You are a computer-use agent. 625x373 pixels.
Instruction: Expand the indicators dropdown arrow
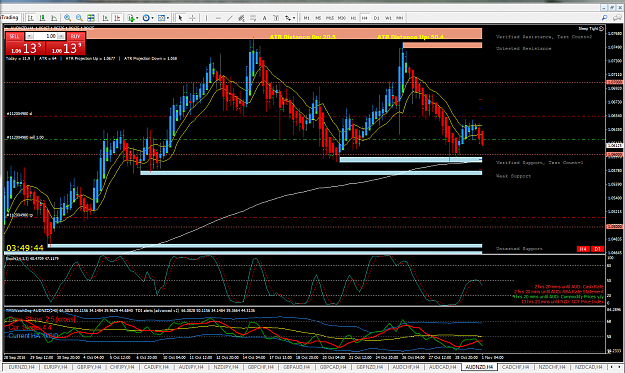(137, 18)
